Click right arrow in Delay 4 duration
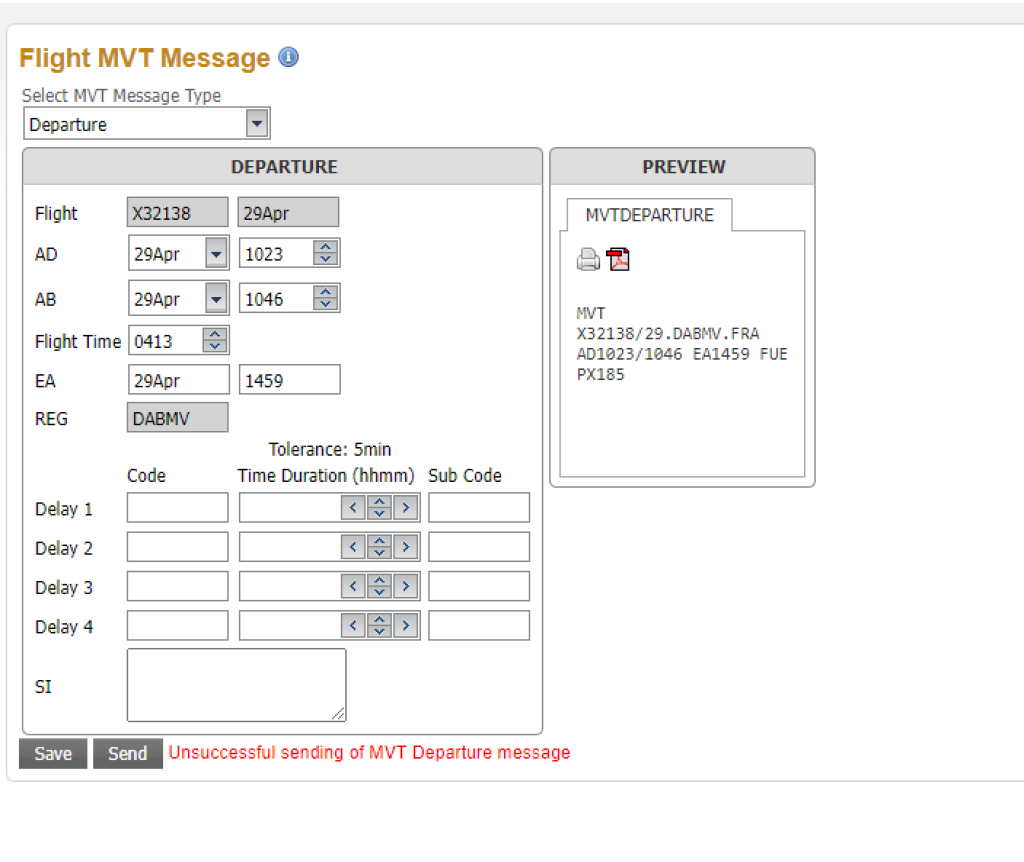Viewport: 1024px width, 862px height. (x=405, y=626)
